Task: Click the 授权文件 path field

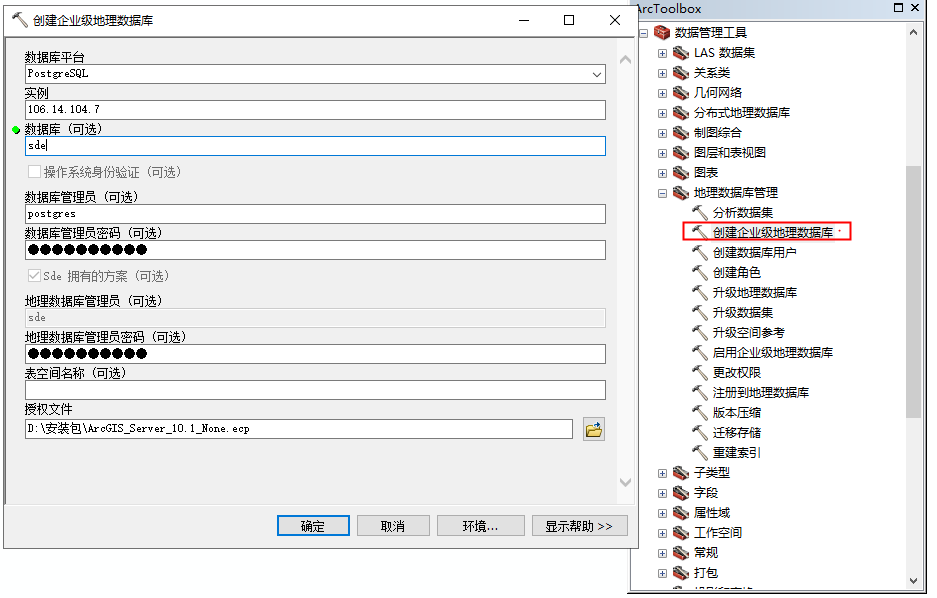Action: click(299, 429)
